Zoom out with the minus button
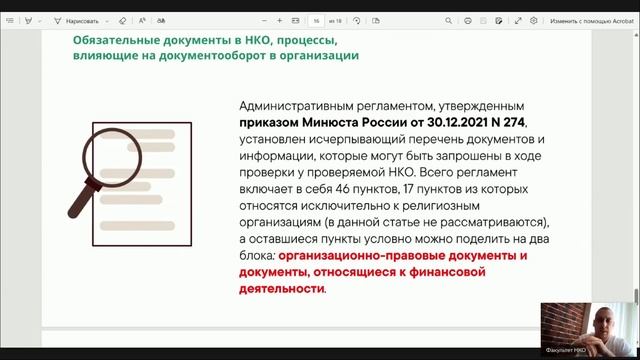This screenshot has width=640, height=360. pos(264,20)
